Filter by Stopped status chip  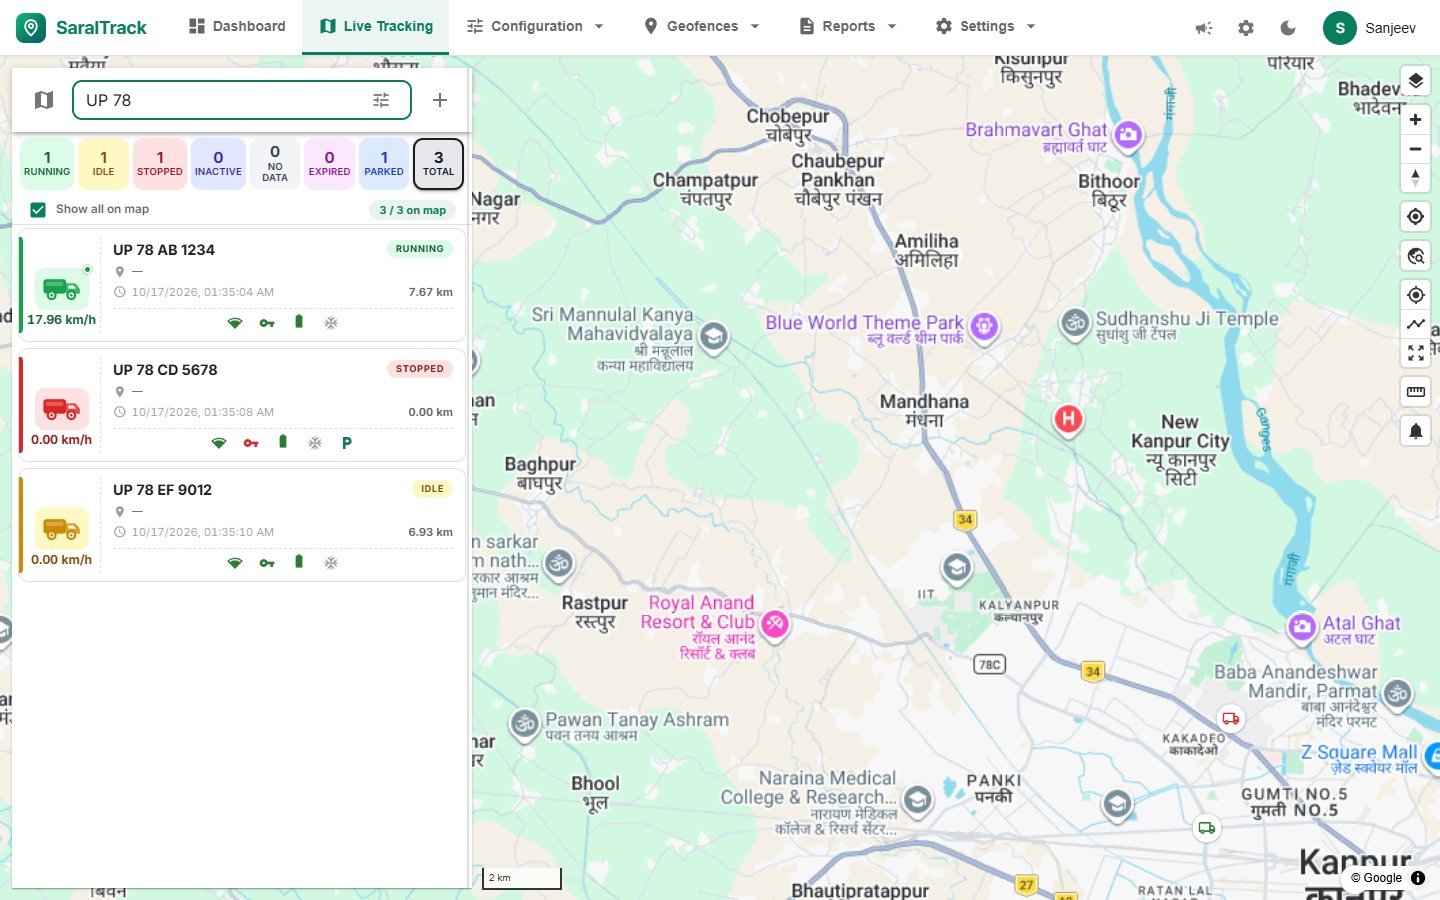(x=160, y=164)
